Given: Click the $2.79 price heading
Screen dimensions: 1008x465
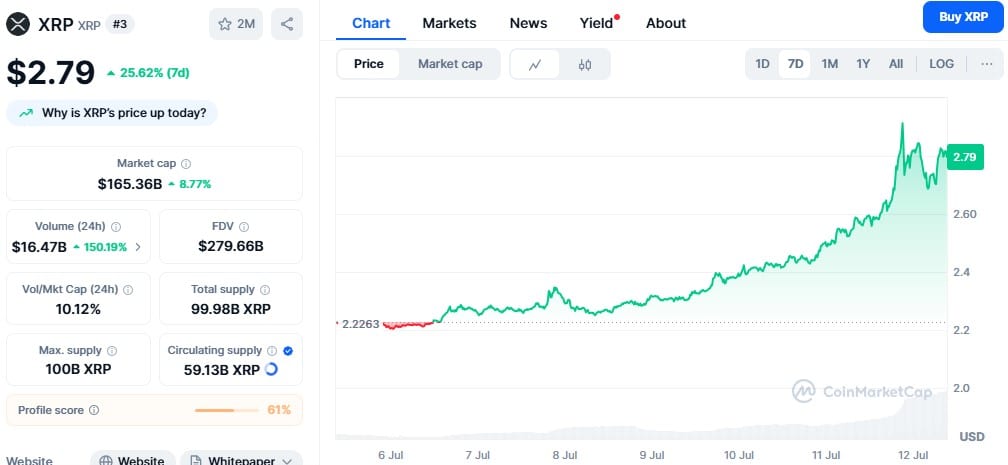Looking at the screenshot, I should coord(51,72).
